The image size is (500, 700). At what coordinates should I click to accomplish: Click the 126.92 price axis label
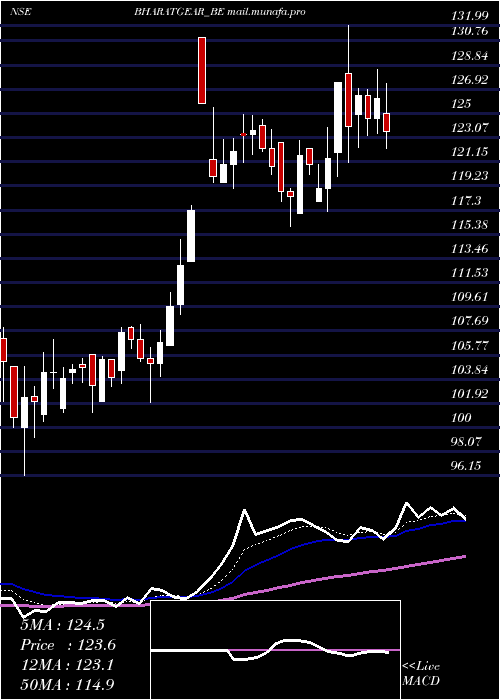(468, 80)
